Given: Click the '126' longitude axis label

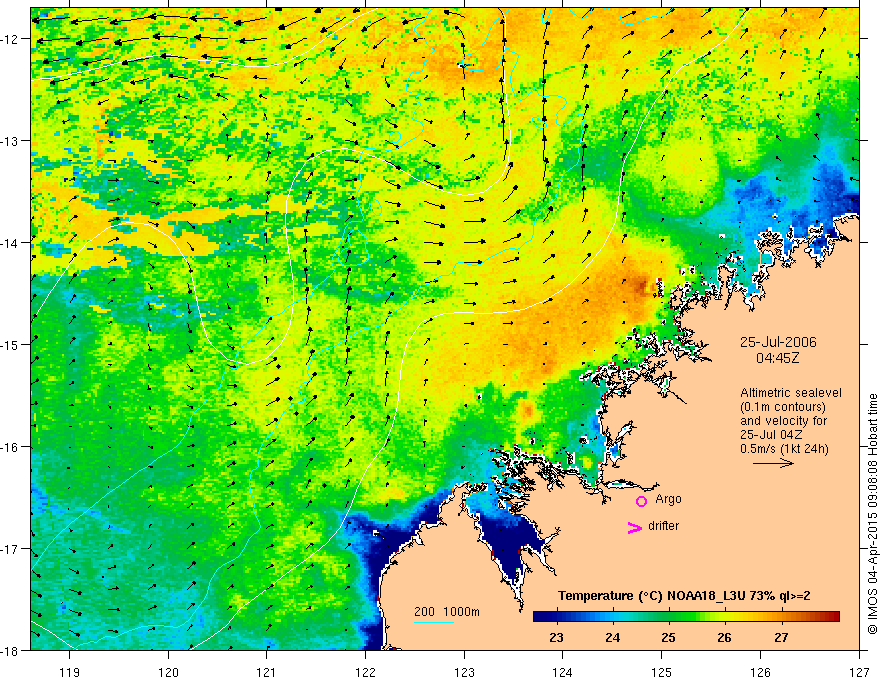Looking at the screenshot, I should (760, 672).
